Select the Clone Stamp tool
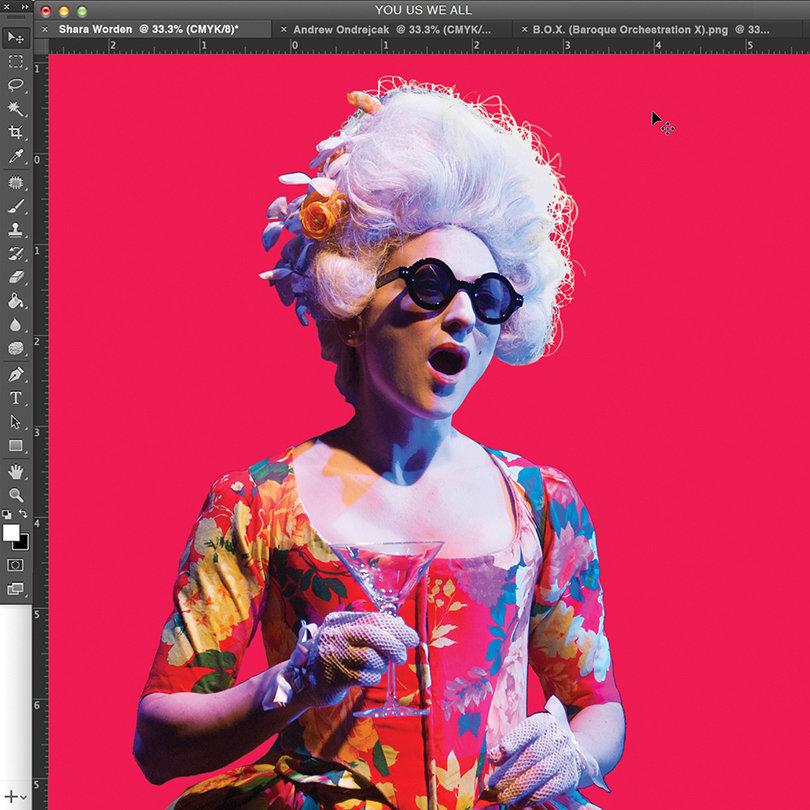 click(15, 230)
